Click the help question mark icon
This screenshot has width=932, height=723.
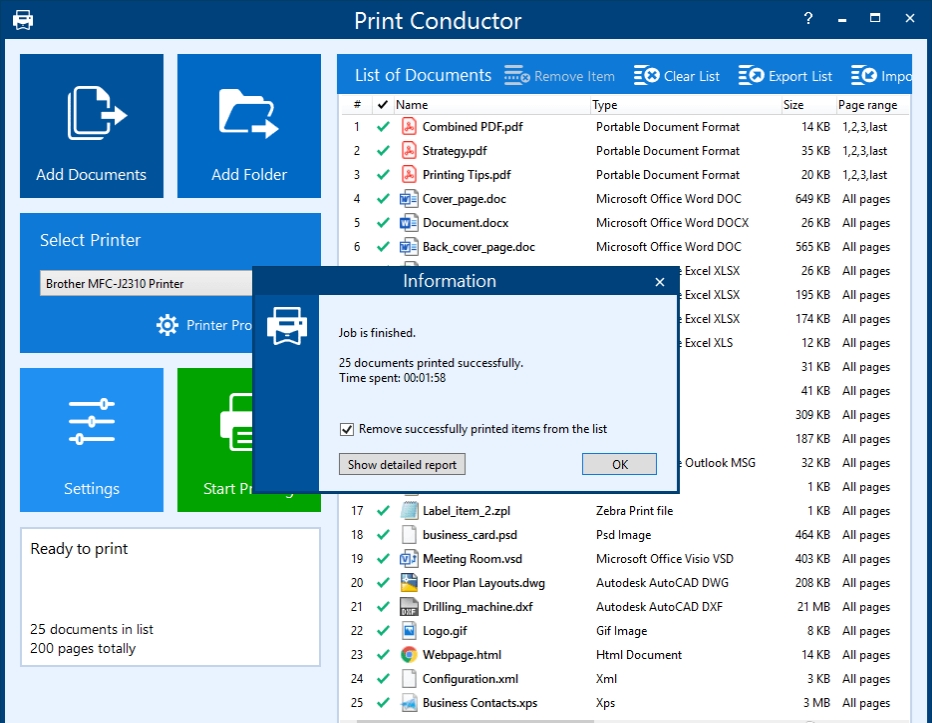click(808, 19)
